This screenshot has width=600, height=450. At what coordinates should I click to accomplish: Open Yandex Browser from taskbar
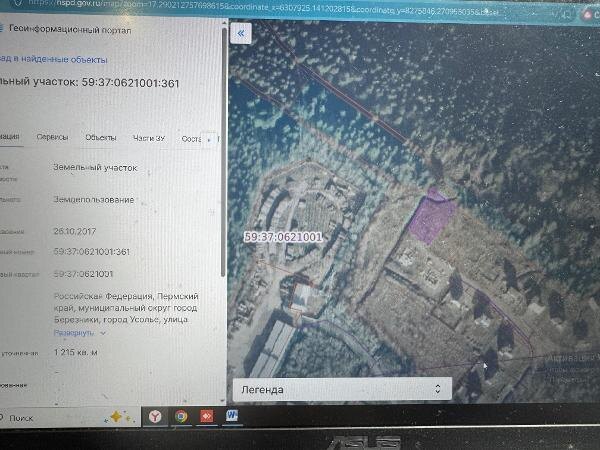pyautogui.click(x=155, y=416)
